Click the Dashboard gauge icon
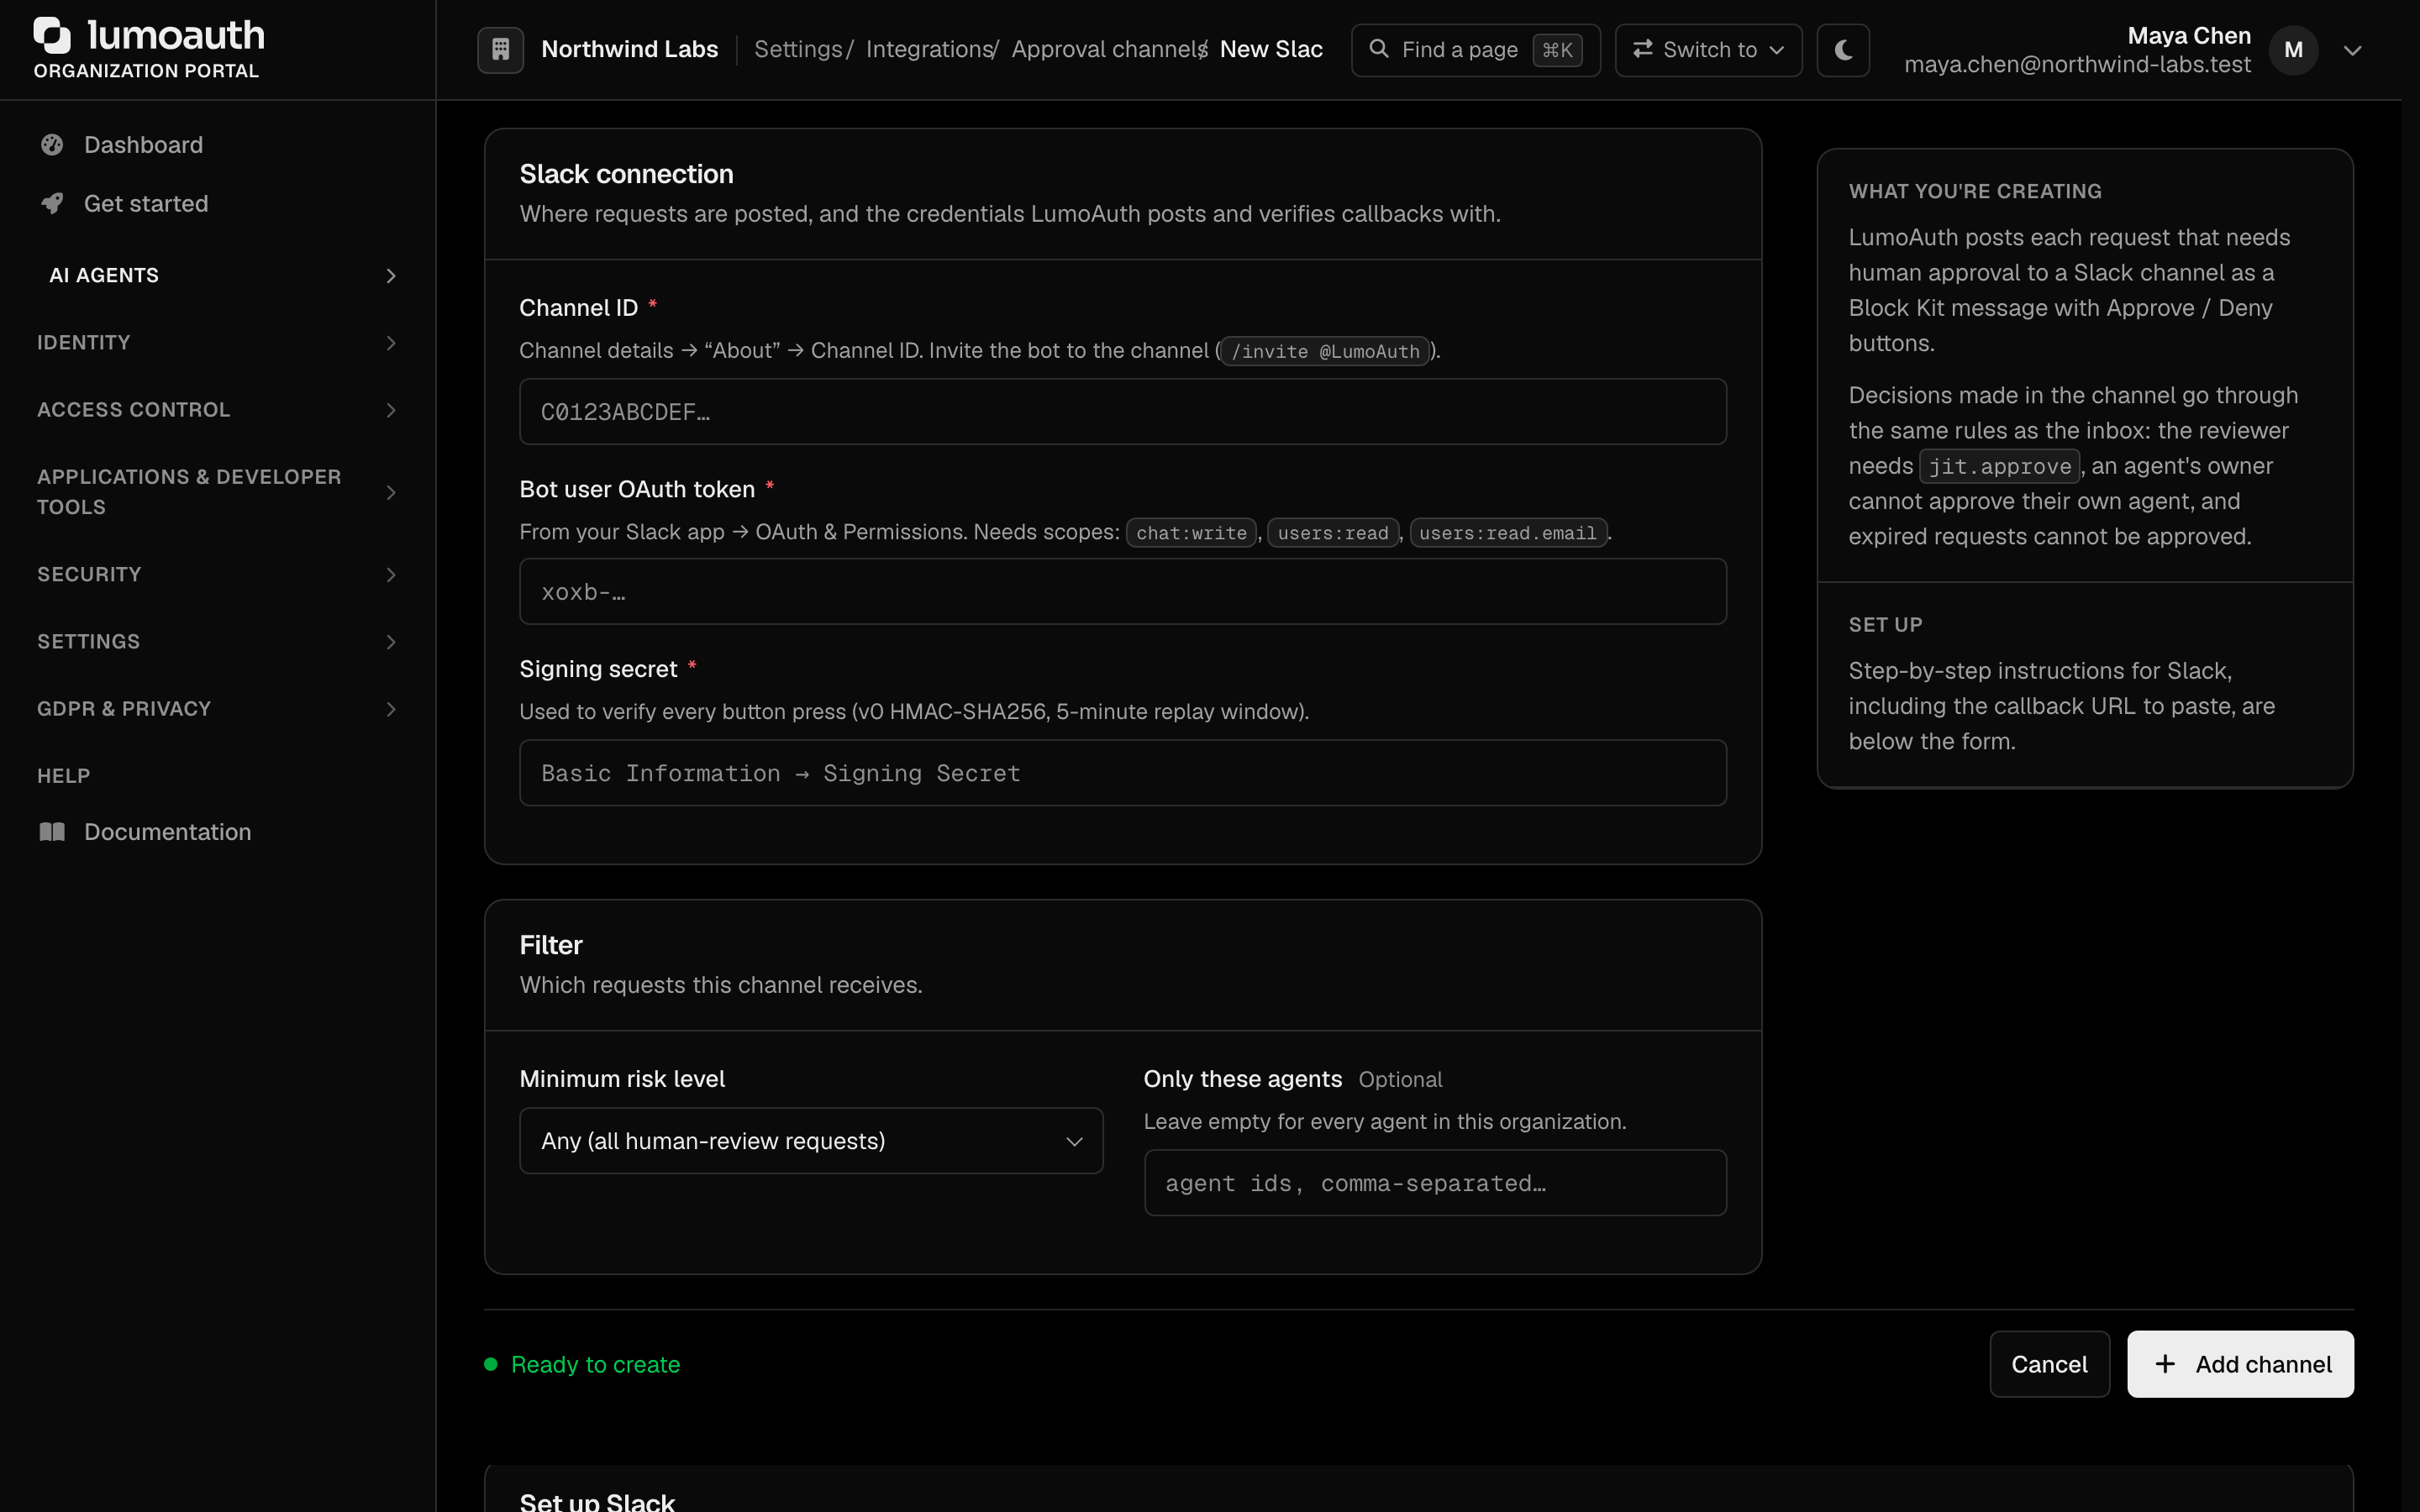This screenshot has width=2420, height=1512. 52,145
